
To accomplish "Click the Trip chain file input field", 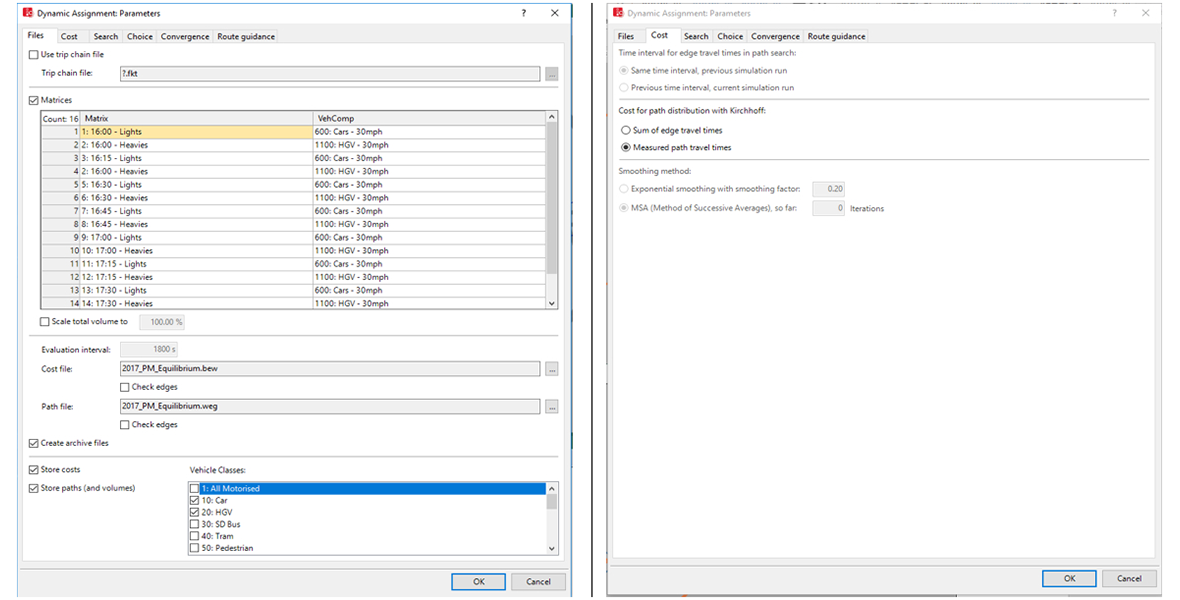I will [x=330, y=74].
